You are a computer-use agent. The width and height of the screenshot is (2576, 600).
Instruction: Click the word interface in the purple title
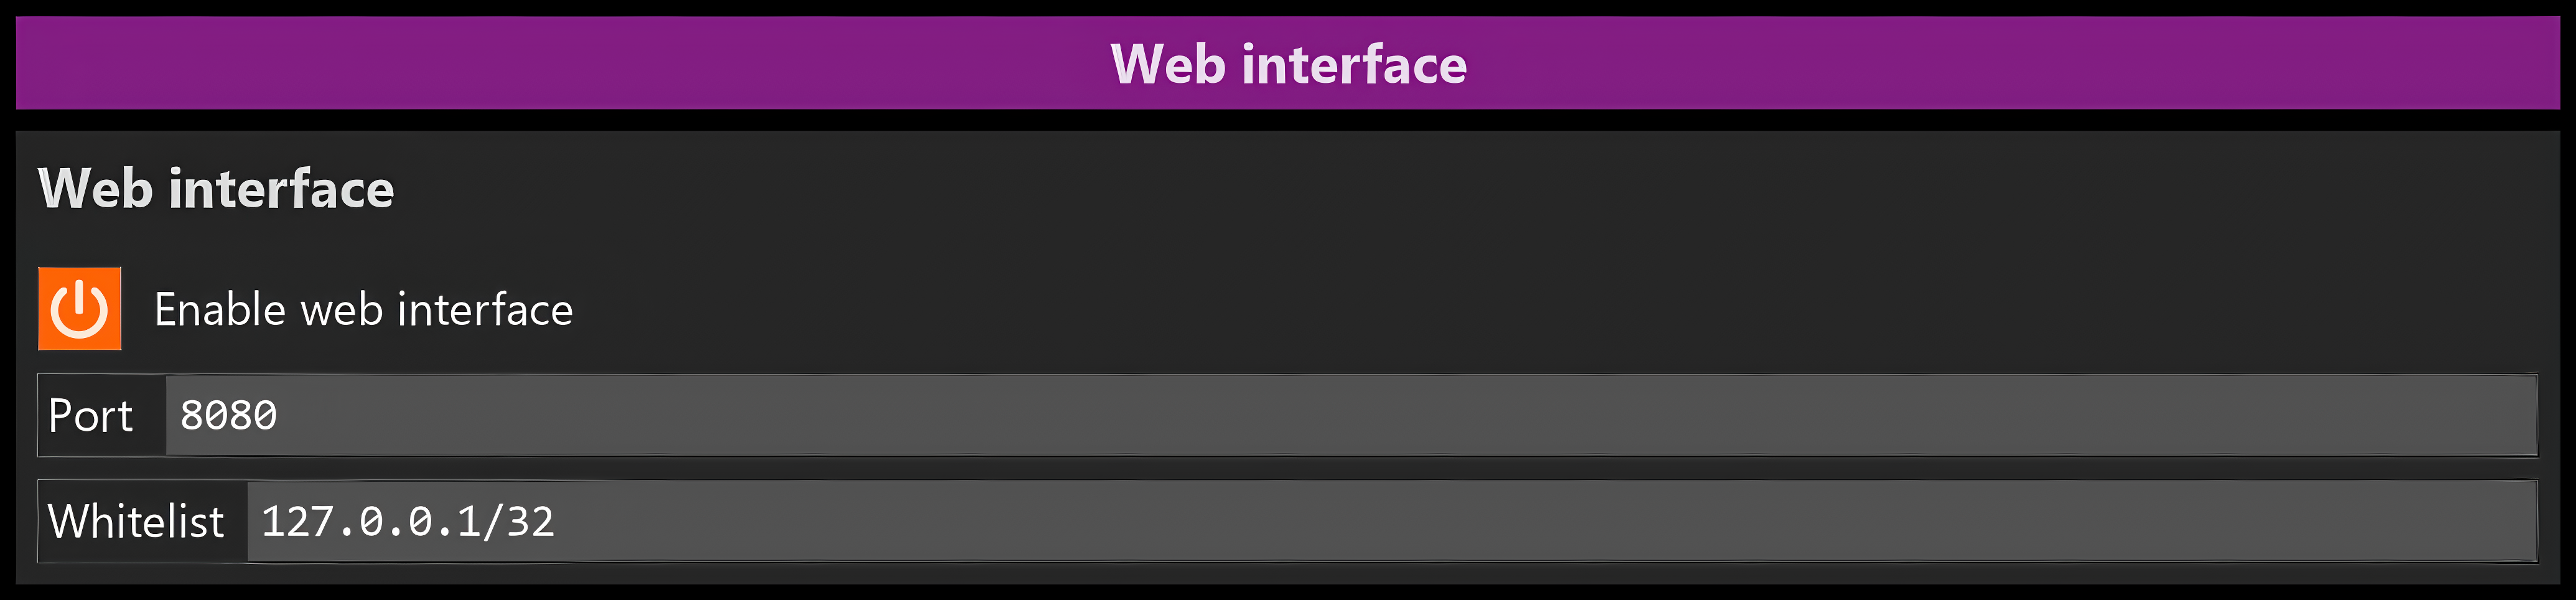point(1354,64)
